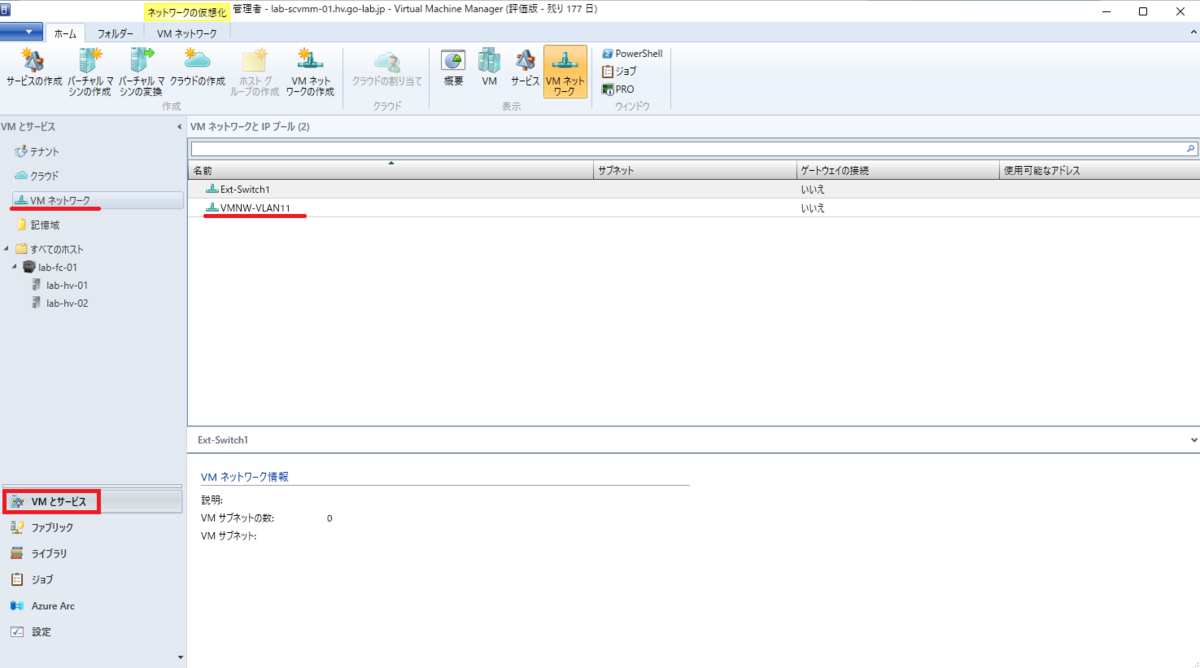Sort by ゲートウェイの接続 column header

pos(898,170)
